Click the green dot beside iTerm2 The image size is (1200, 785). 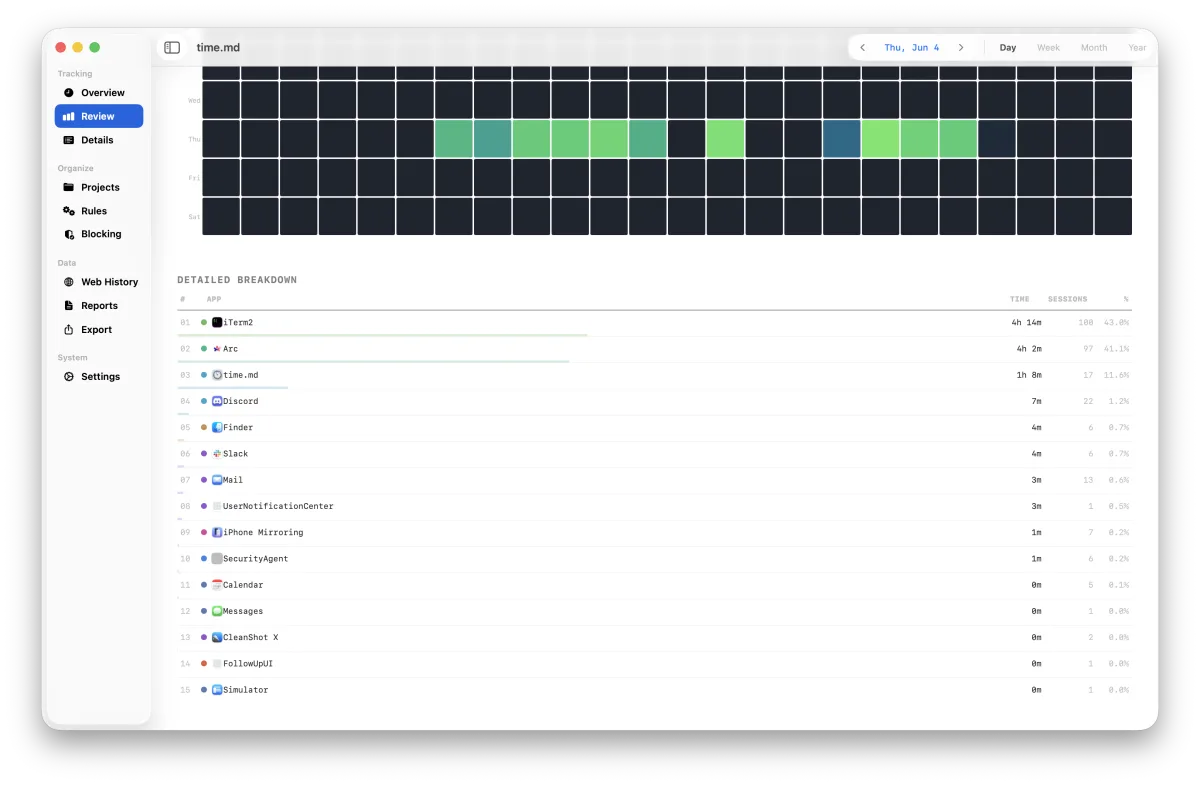coord(204,323)
